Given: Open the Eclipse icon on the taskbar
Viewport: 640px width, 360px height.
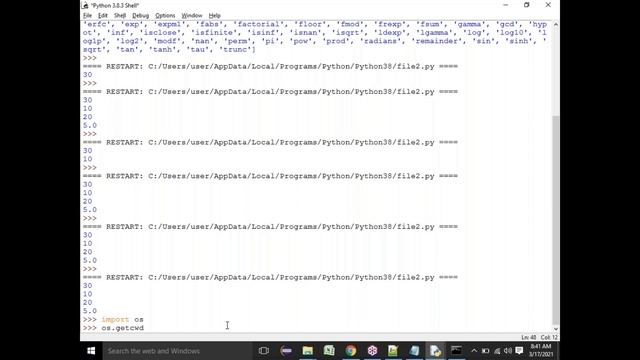Looking at the screenshot, I should click(286, 351).
